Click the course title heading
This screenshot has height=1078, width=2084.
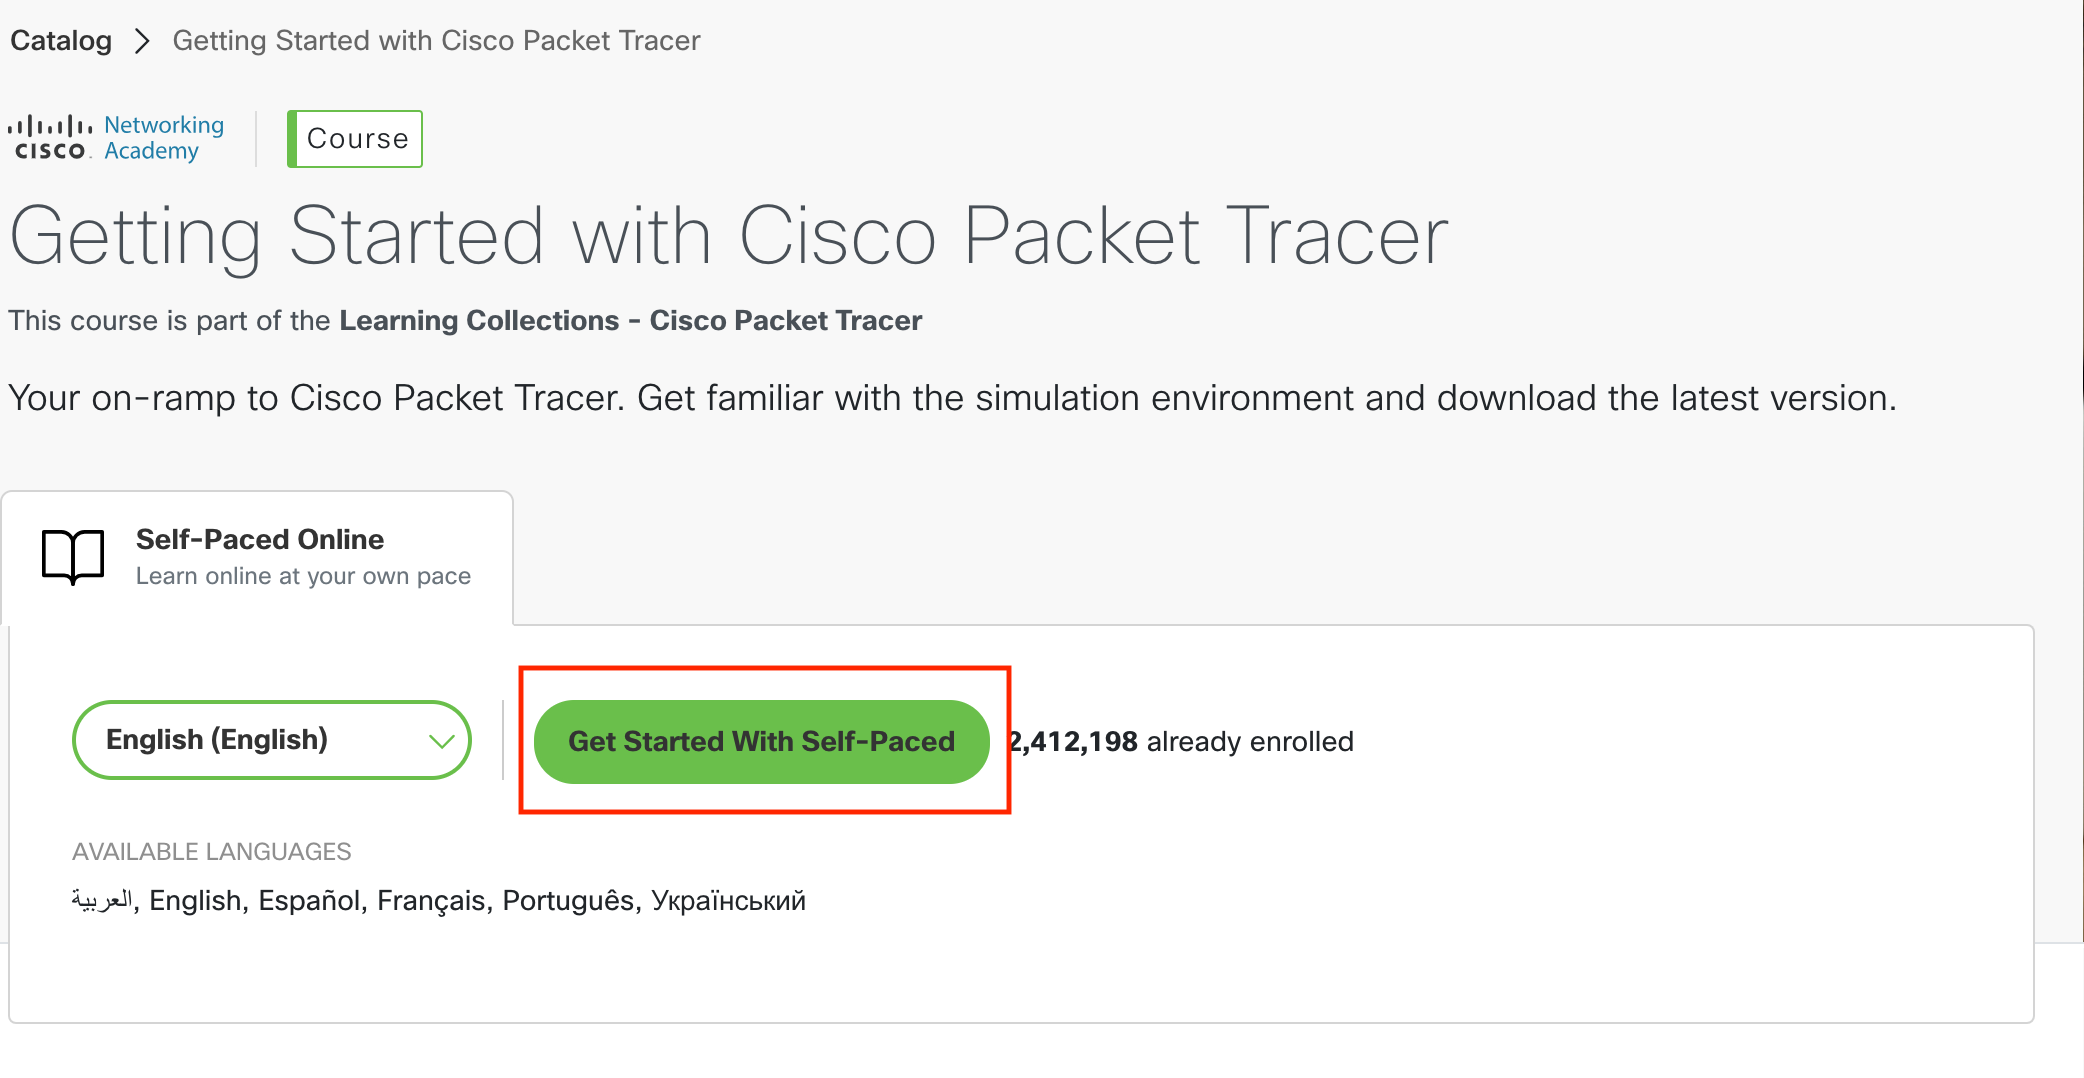click(728, 236)
